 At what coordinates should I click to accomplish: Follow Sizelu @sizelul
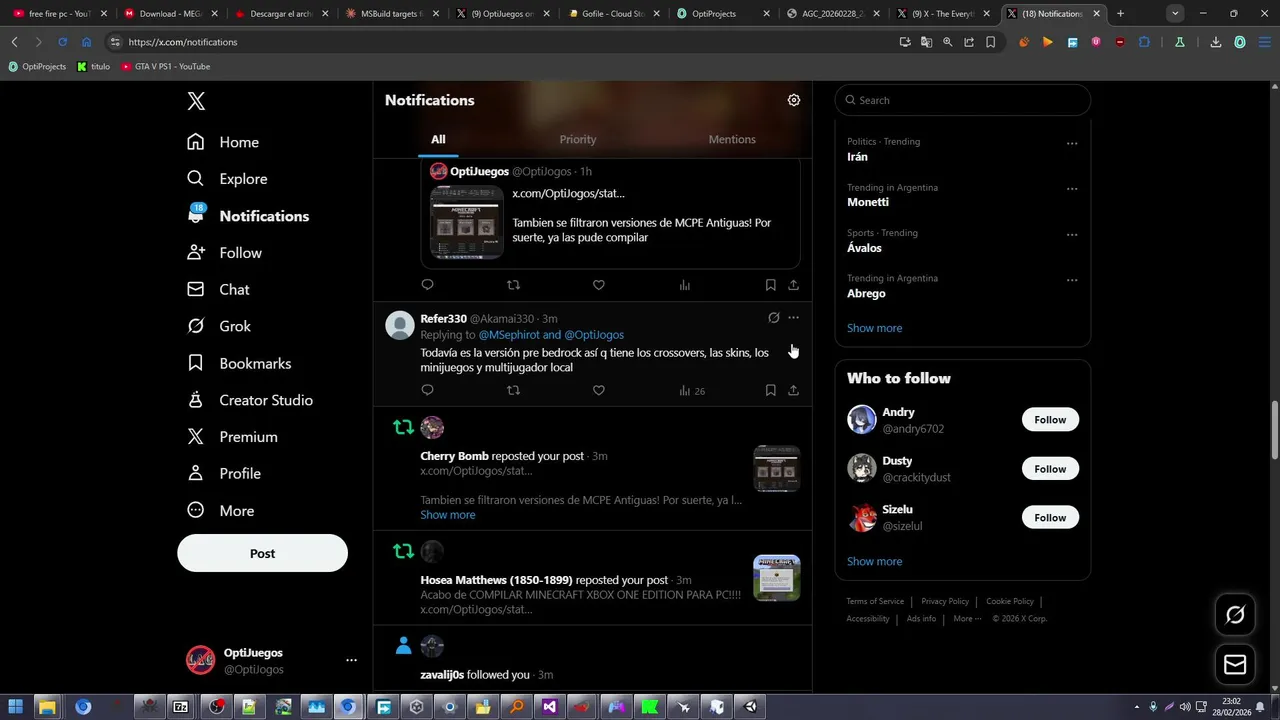(x=1050, y=517)
